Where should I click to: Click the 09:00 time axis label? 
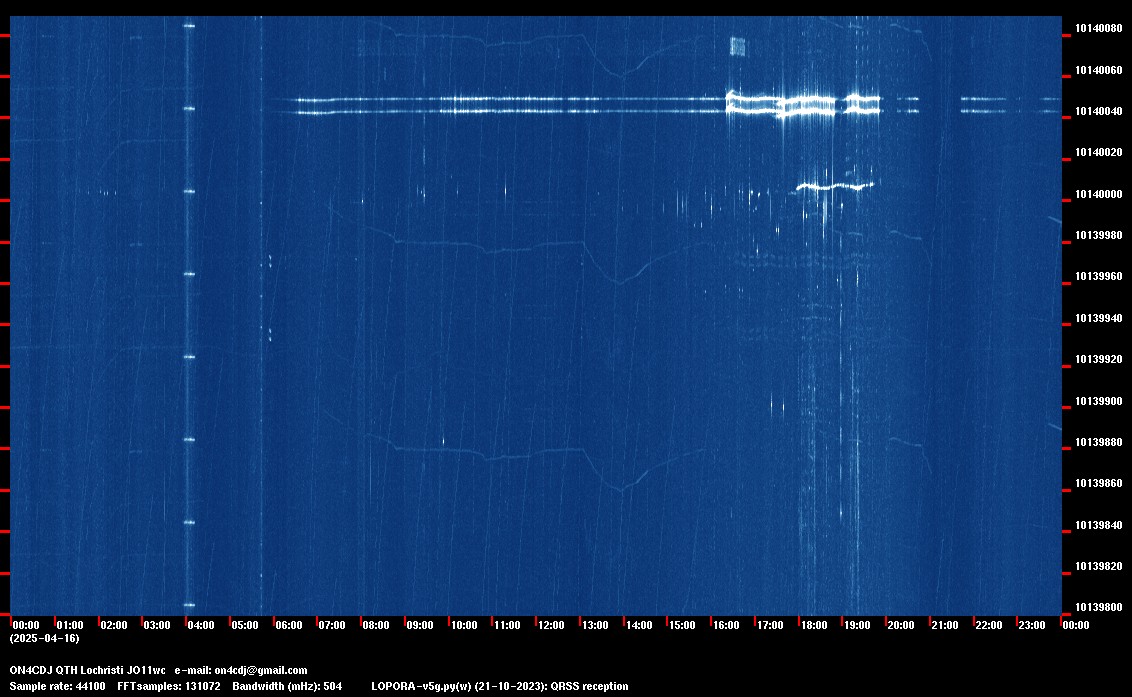pyautogui.click(x=420, y=625)
